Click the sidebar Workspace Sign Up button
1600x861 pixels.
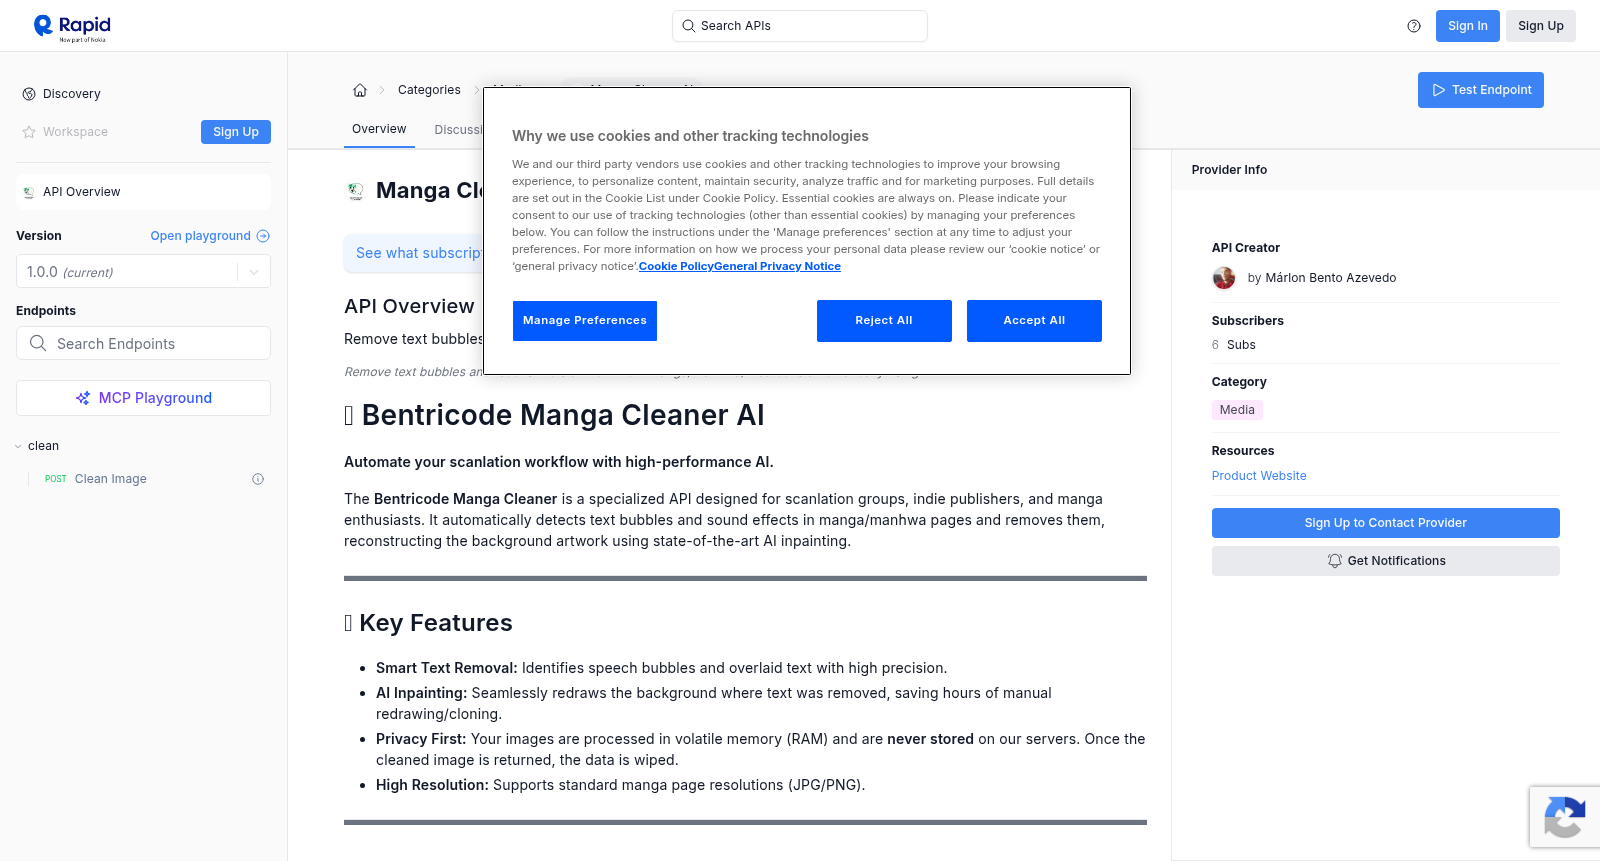tap(236, 132)
